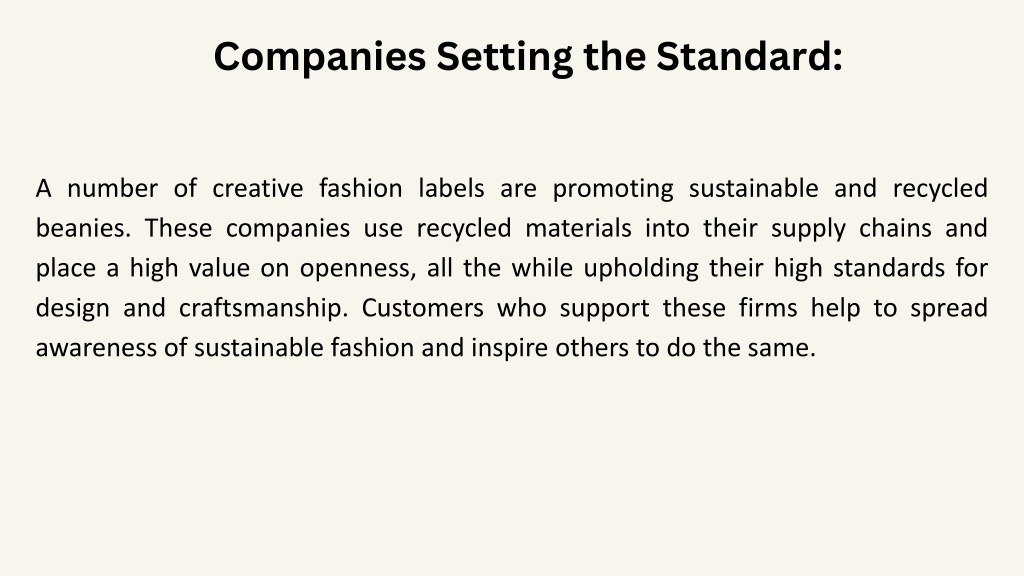Click the word 'Standard:' in the heading

750,57
